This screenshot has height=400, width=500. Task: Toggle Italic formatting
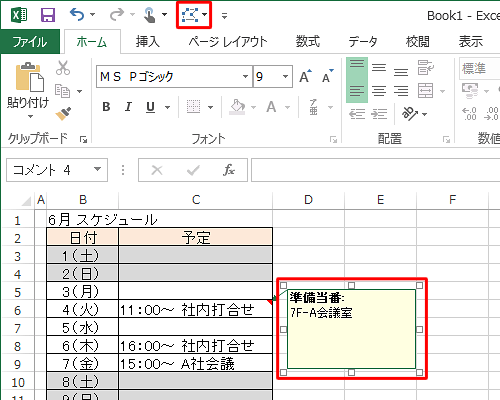[128, 107]
